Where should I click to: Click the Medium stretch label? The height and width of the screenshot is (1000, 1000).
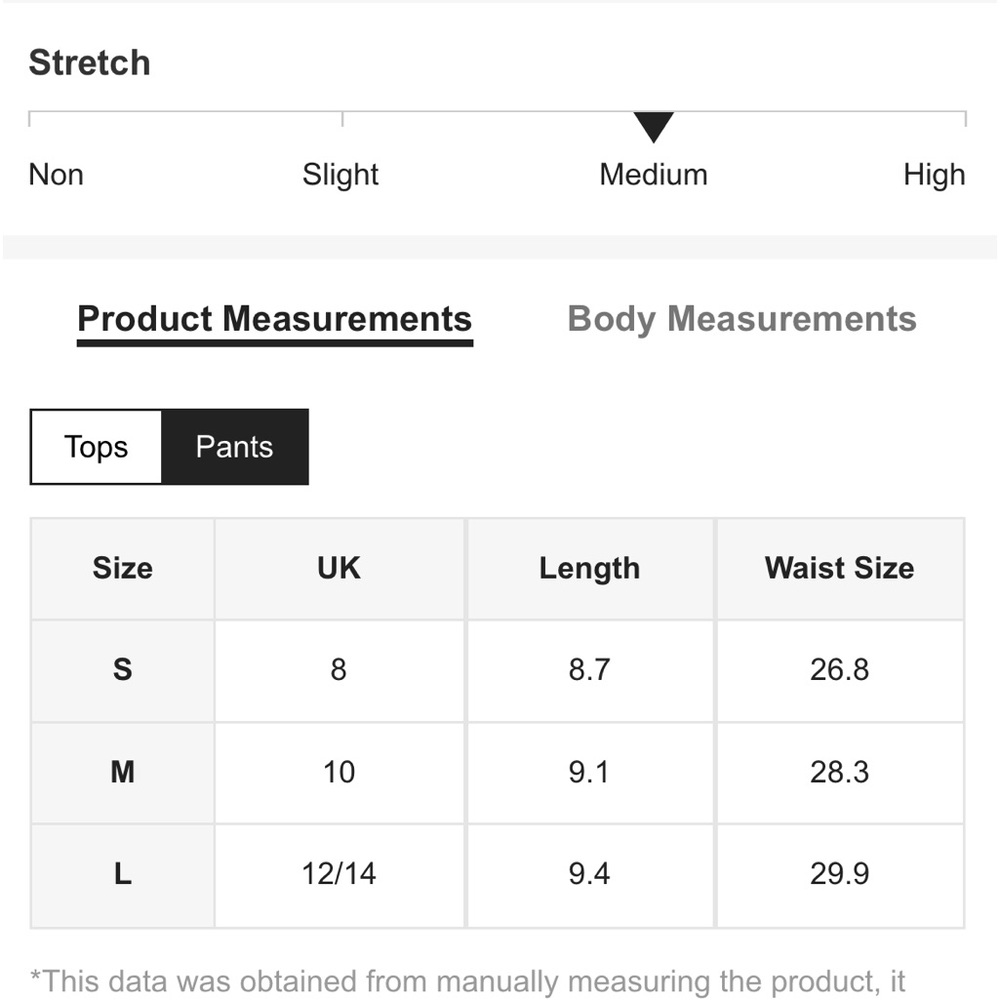(654, 174)
